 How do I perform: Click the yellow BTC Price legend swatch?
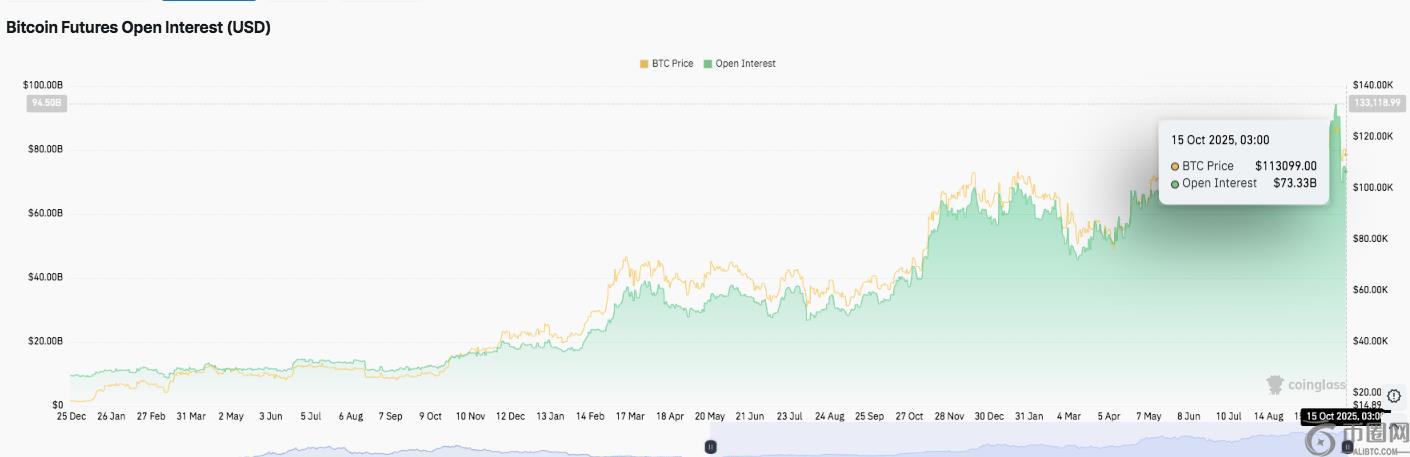tap(644, 64)
